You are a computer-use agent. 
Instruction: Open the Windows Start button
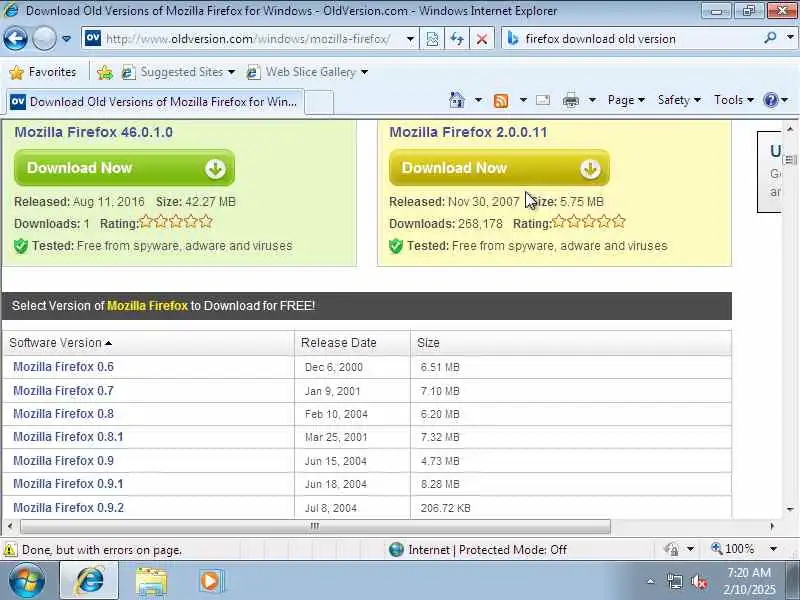[27, 581]
